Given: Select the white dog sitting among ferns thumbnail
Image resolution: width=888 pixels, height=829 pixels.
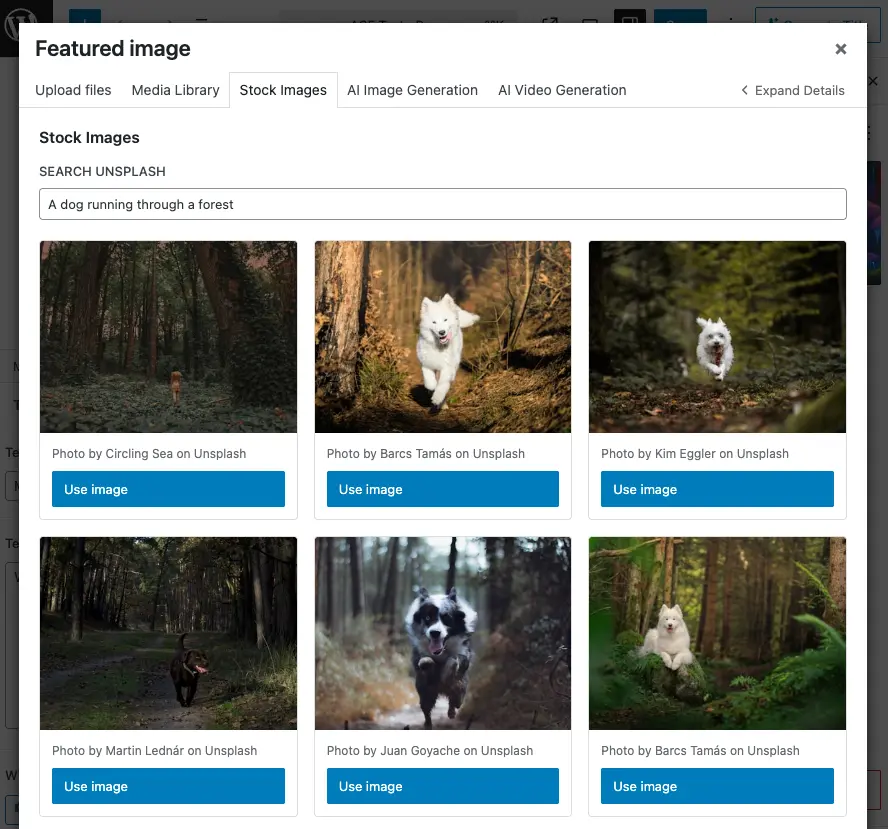Looking at the screenshot, I should click(717, 633).
